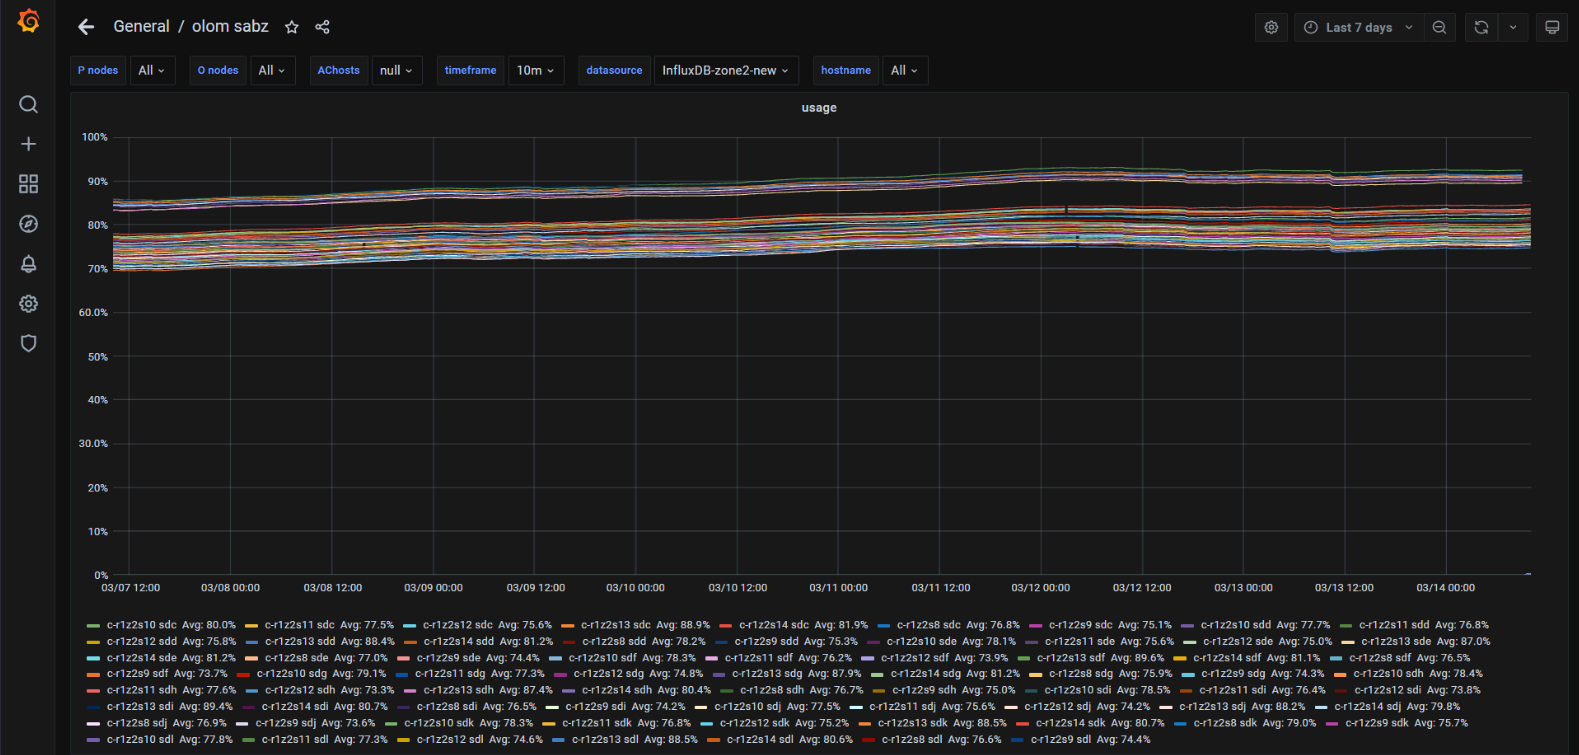The height and width of the screenshot is (755, 1579).
Task: Open the search dashboards icon in sidebar
Action: coord(28,104)
